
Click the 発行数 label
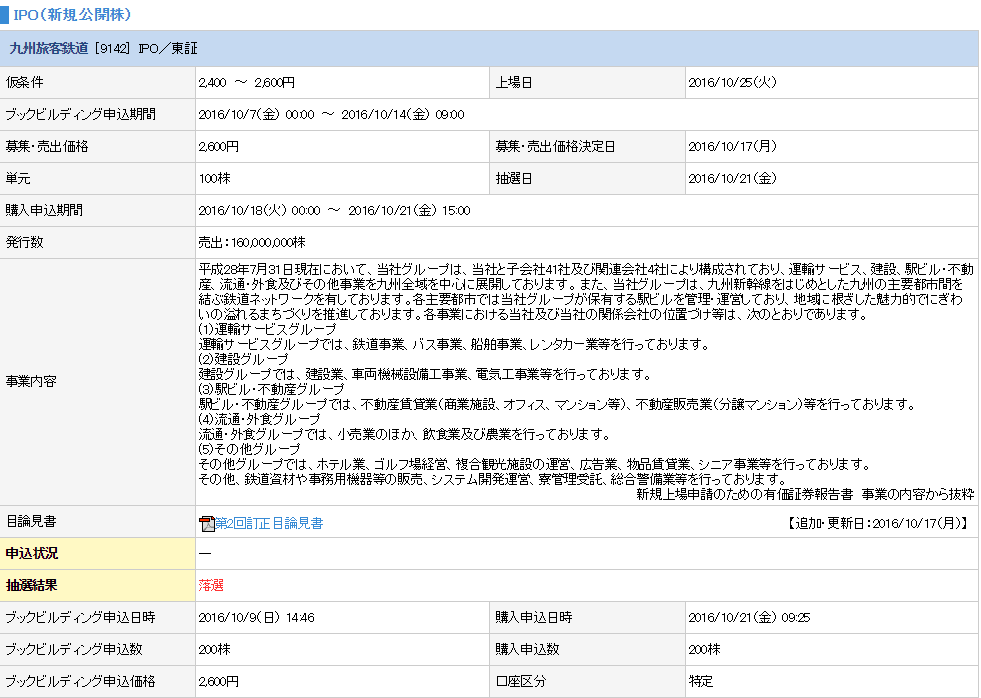(x=24, y=242)
